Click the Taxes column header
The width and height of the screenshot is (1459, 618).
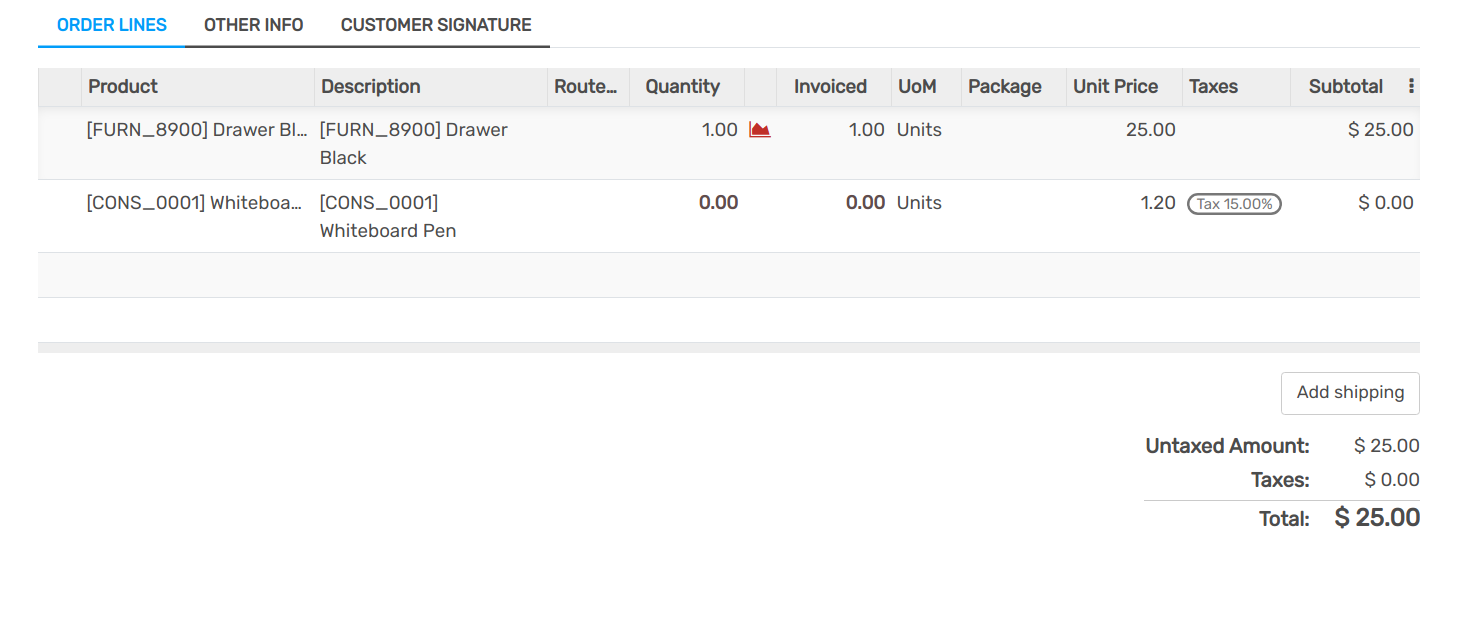[x=1213, y=87]
